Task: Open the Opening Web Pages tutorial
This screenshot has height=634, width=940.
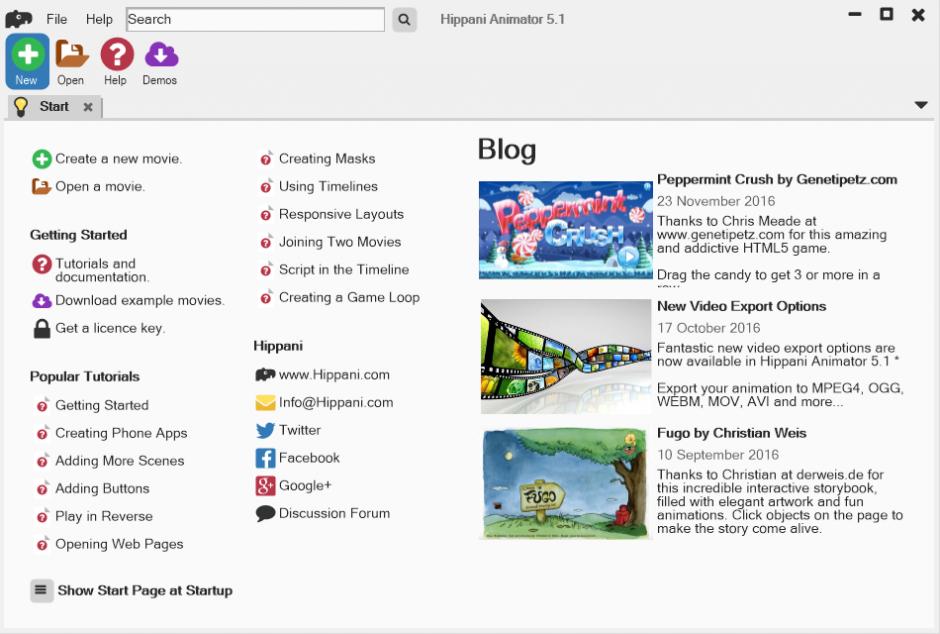Action: point(119,544)
